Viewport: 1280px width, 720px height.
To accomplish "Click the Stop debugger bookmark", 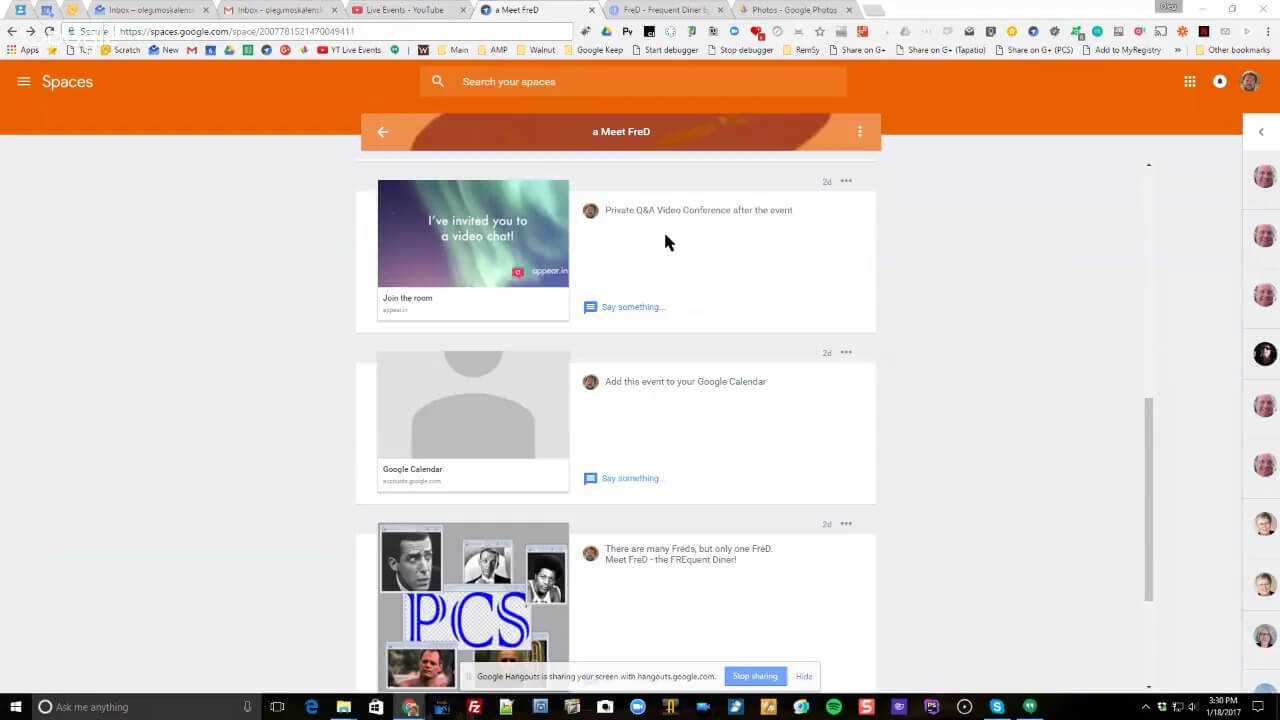I will (x=740, y=50).
